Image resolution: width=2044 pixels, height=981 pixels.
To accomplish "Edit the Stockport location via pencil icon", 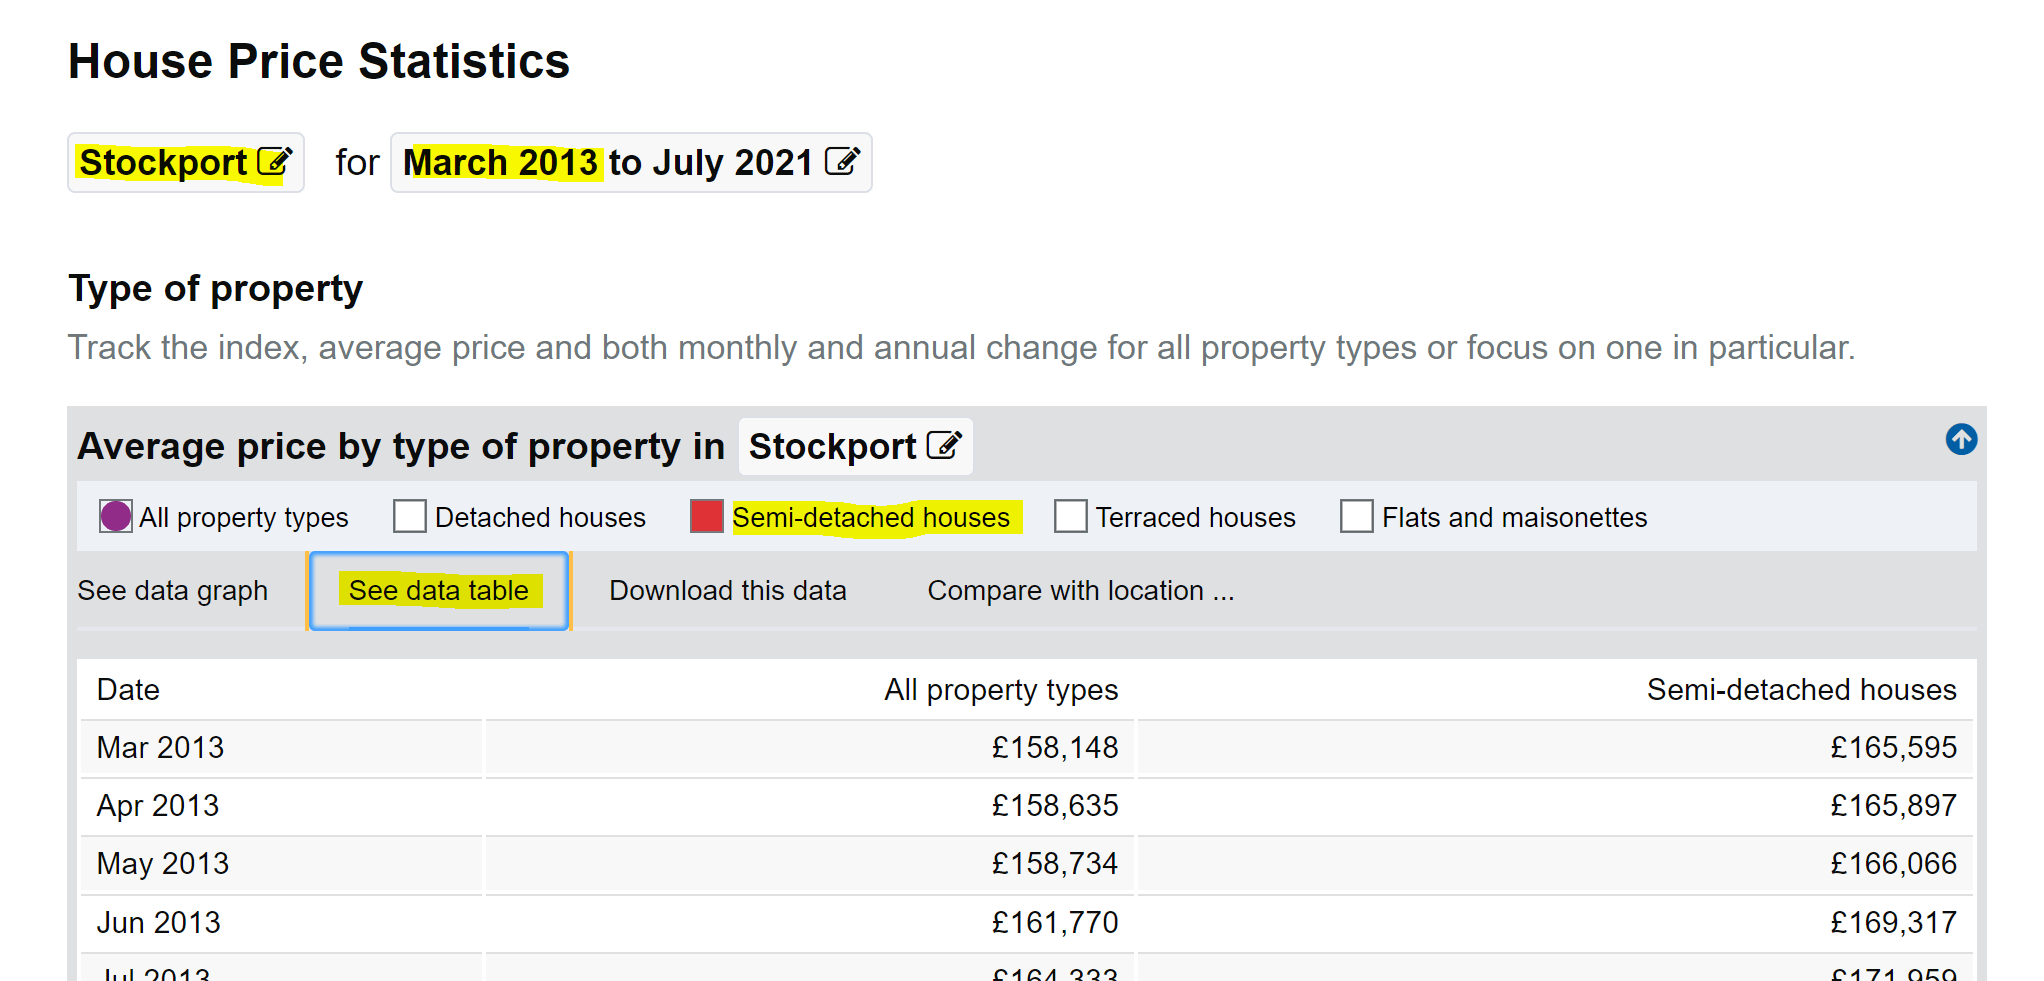I will point(274,162).
